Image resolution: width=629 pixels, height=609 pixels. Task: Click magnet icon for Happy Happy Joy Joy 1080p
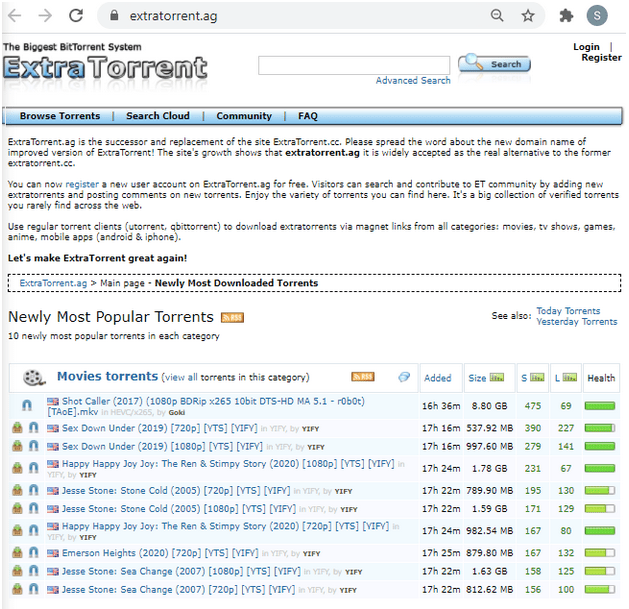point(34,468)
